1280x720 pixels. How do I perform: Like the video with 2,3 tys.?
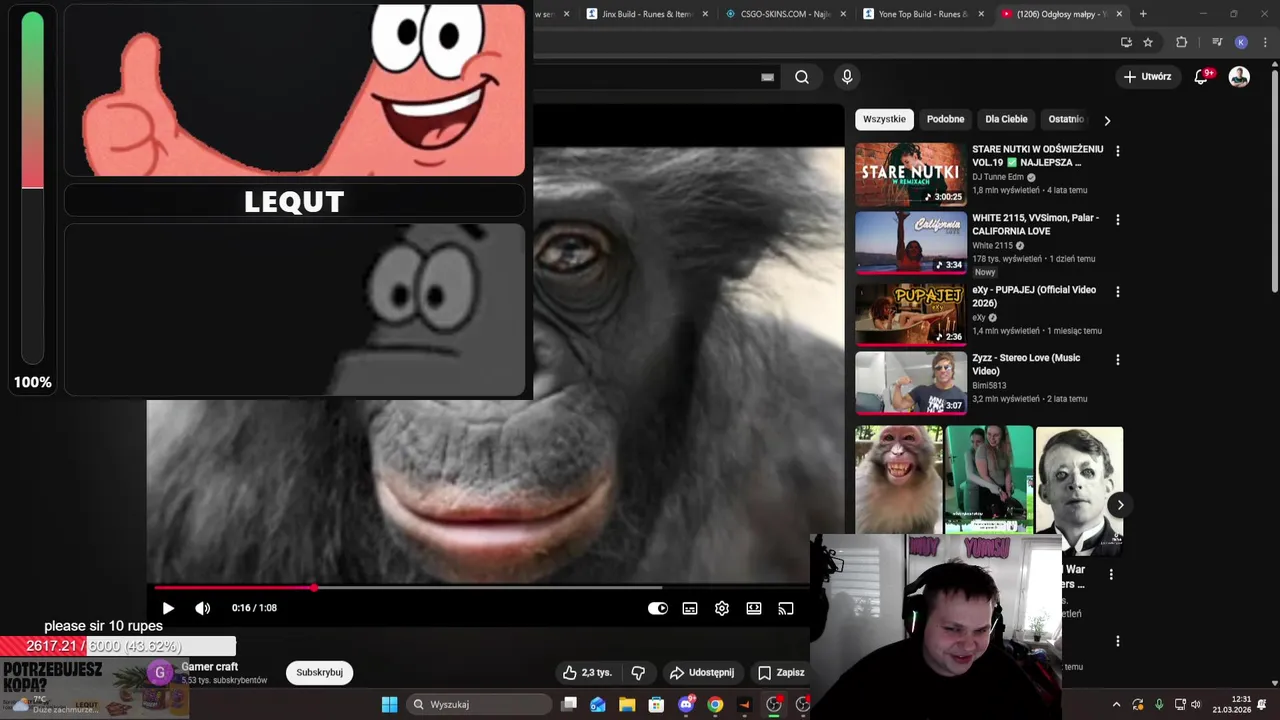point(587,673)
